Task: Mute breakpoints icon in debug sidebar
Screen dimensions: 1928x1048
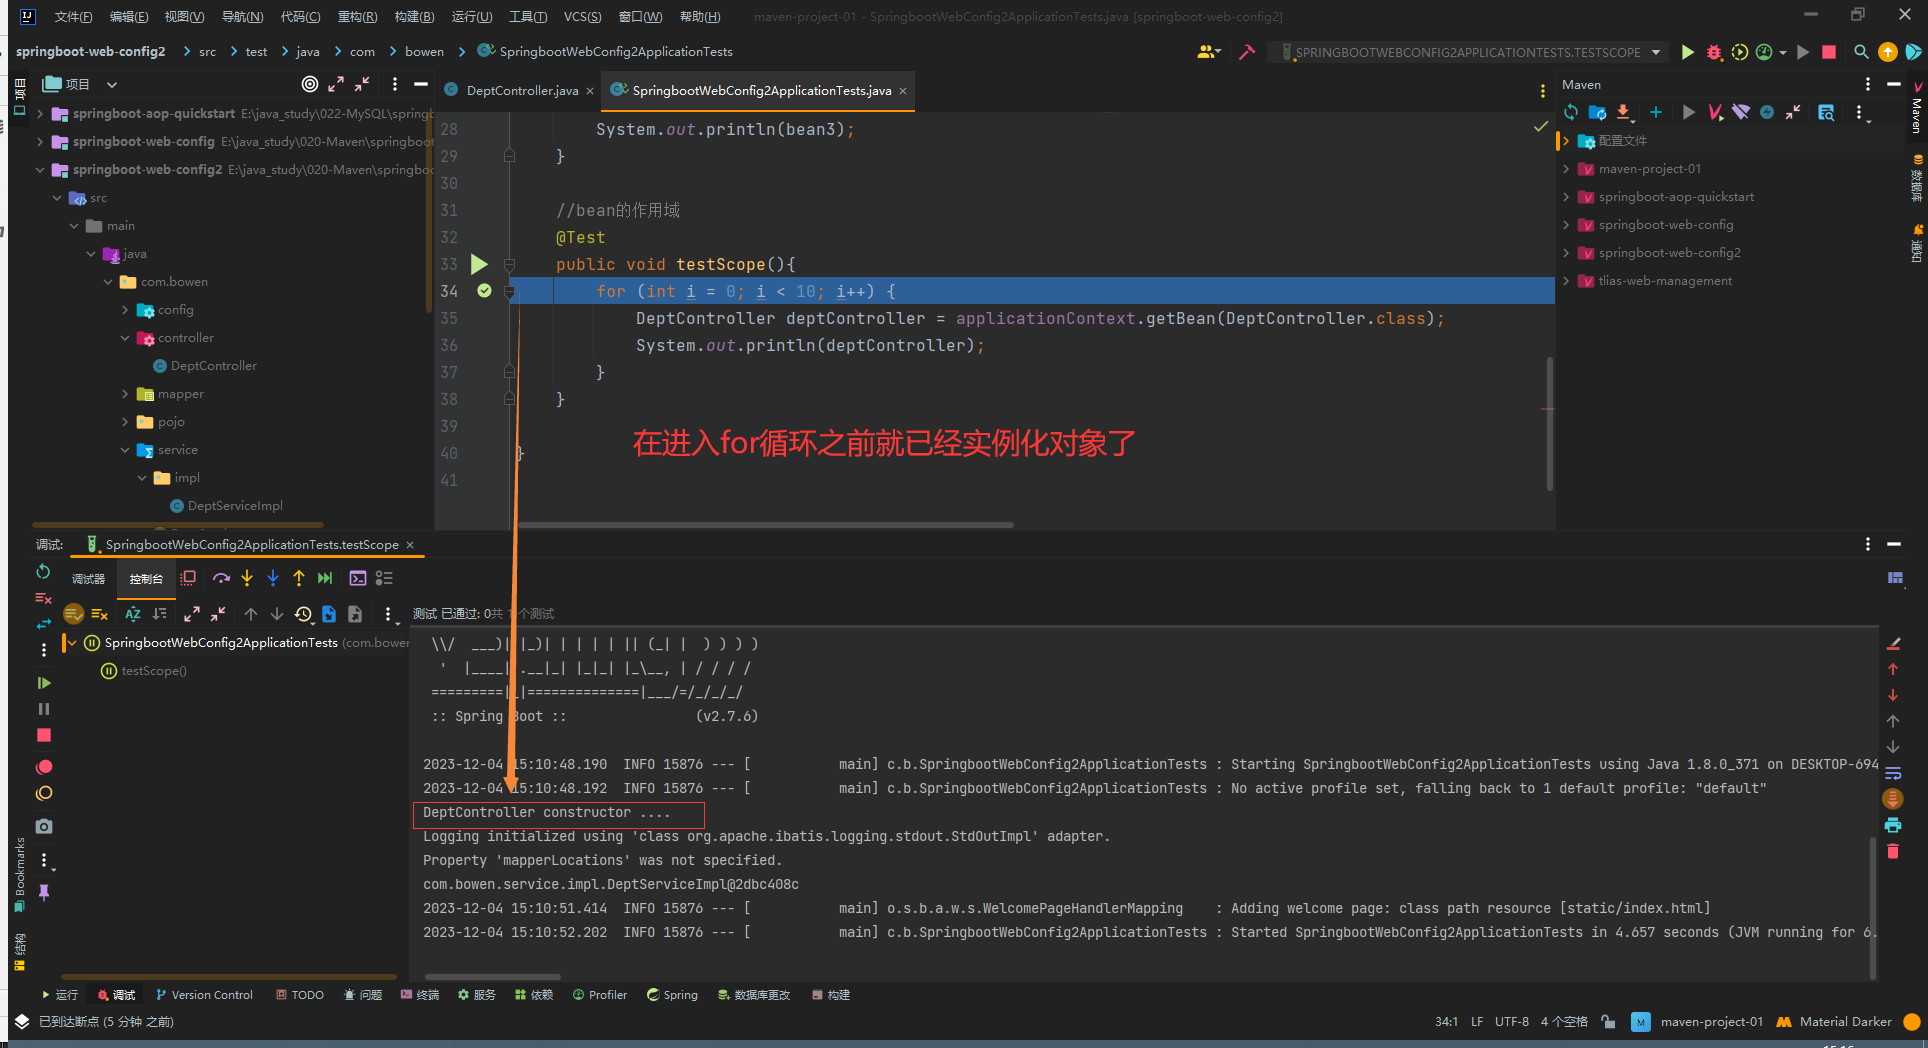Action: tap(43, 793)
